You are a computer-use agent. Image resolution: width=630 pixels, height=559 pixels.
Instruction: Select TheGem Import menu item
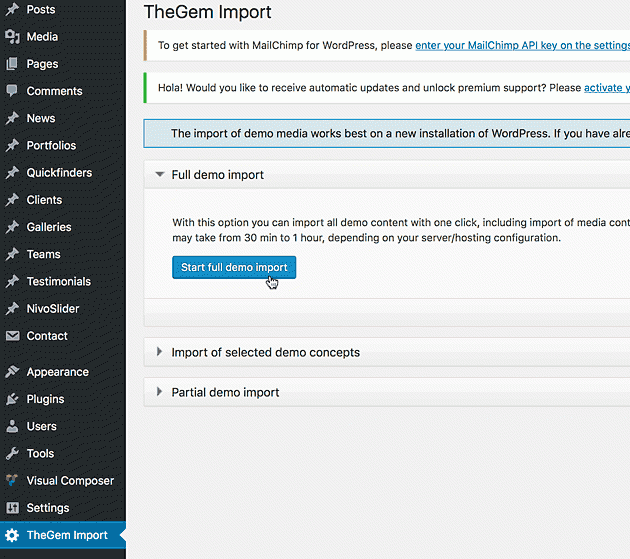click(63, 535)
